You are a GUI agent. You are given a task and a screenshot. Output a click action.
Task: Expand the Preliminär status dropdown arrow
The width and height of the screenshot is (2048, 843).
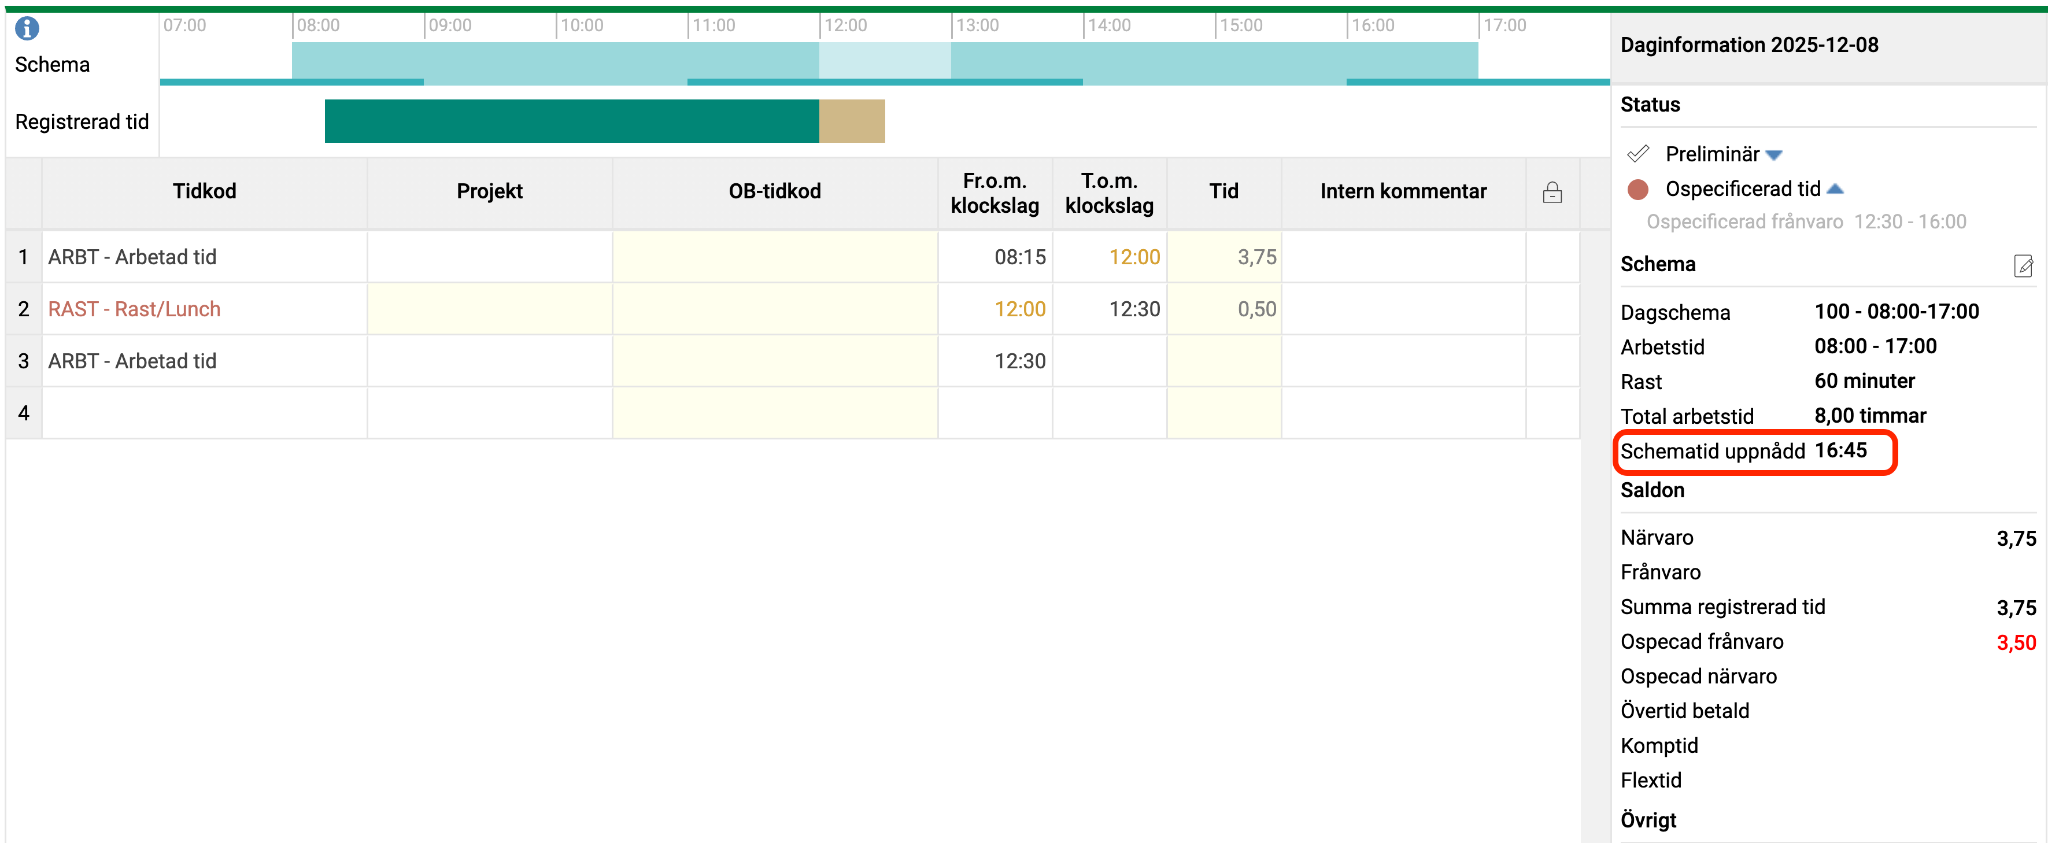click(1774, 155)
